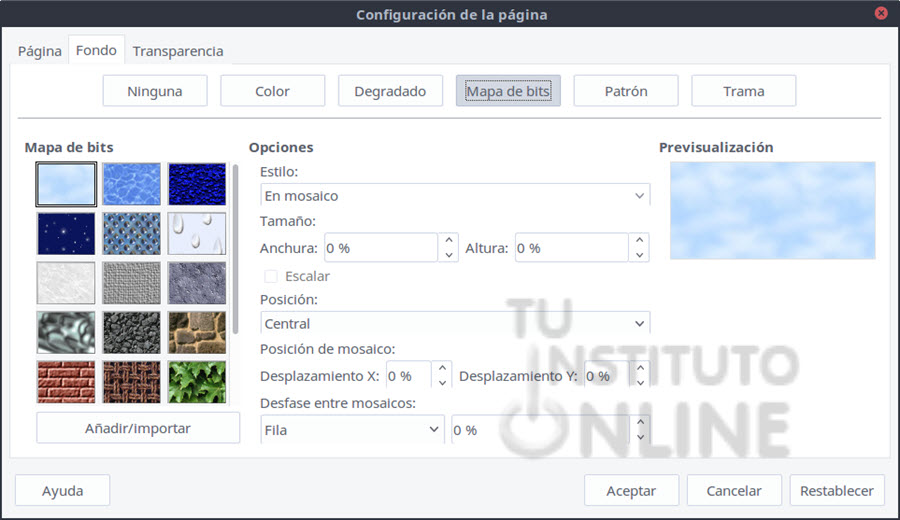Close the Configuración de la página dialog

pos(881,13)
